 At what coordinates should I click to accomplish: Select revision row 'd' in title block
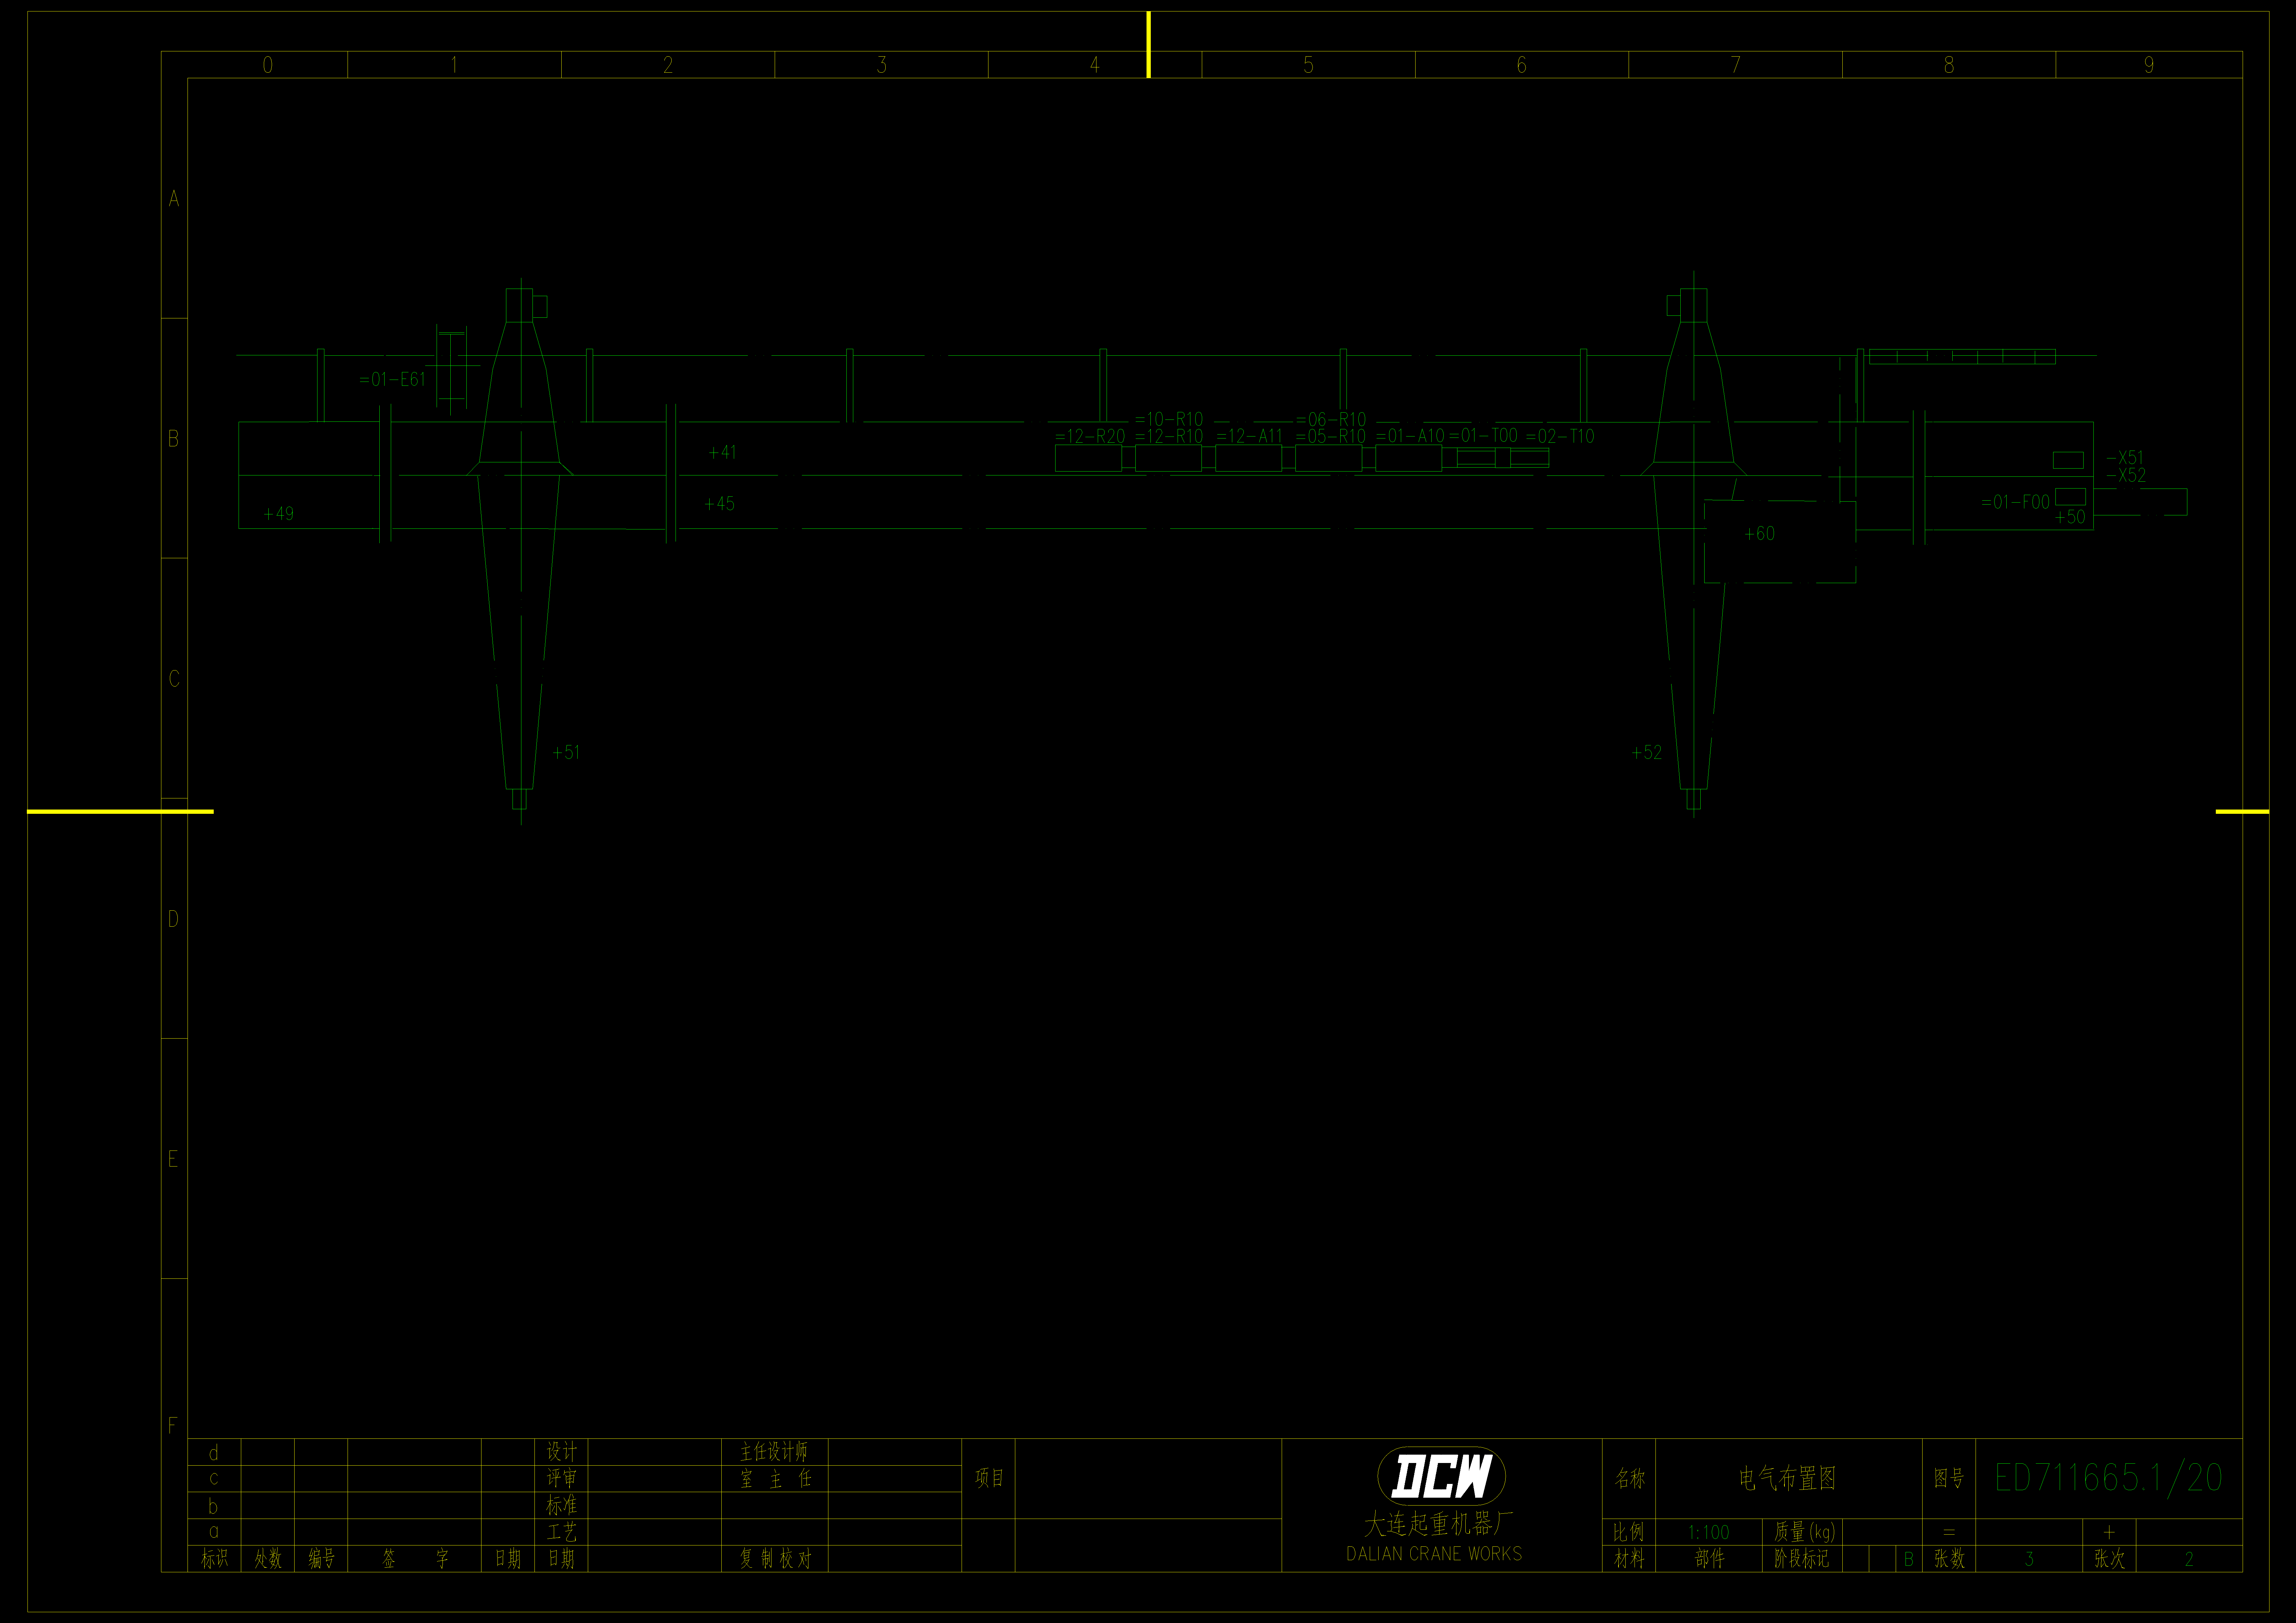coord(213,1453)
